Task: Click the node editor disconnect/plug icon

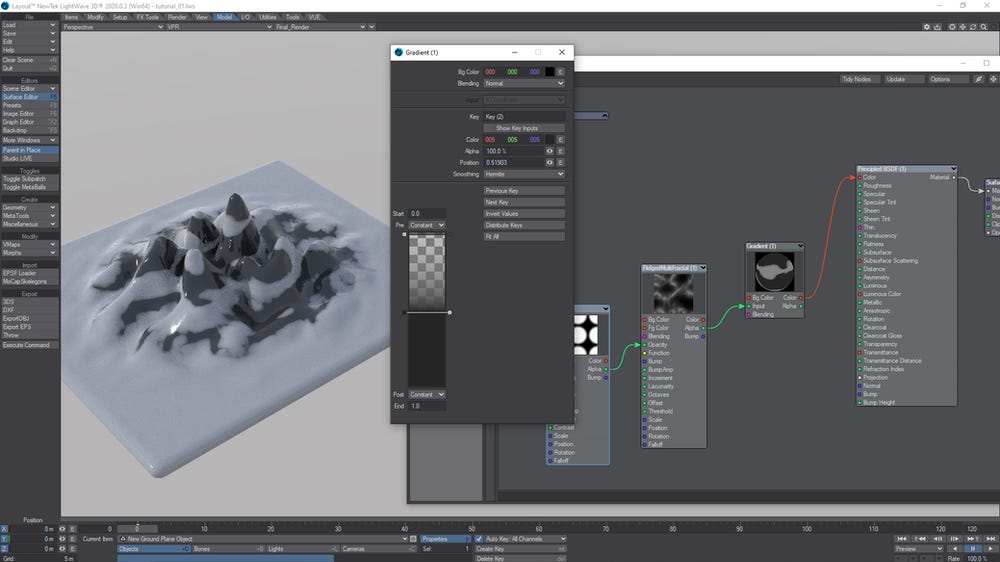Action: pyautogui.click(x=979, y=79)
